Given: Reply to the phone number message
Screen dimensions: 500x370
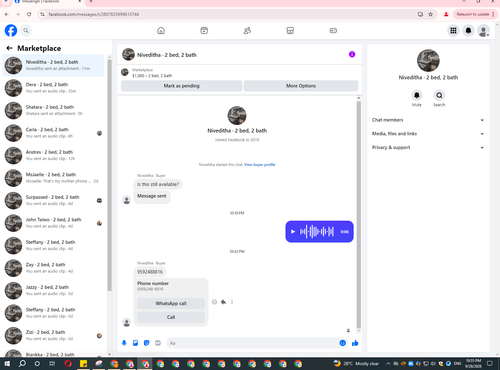Looking at the screenshot, I should coord(223,302).
